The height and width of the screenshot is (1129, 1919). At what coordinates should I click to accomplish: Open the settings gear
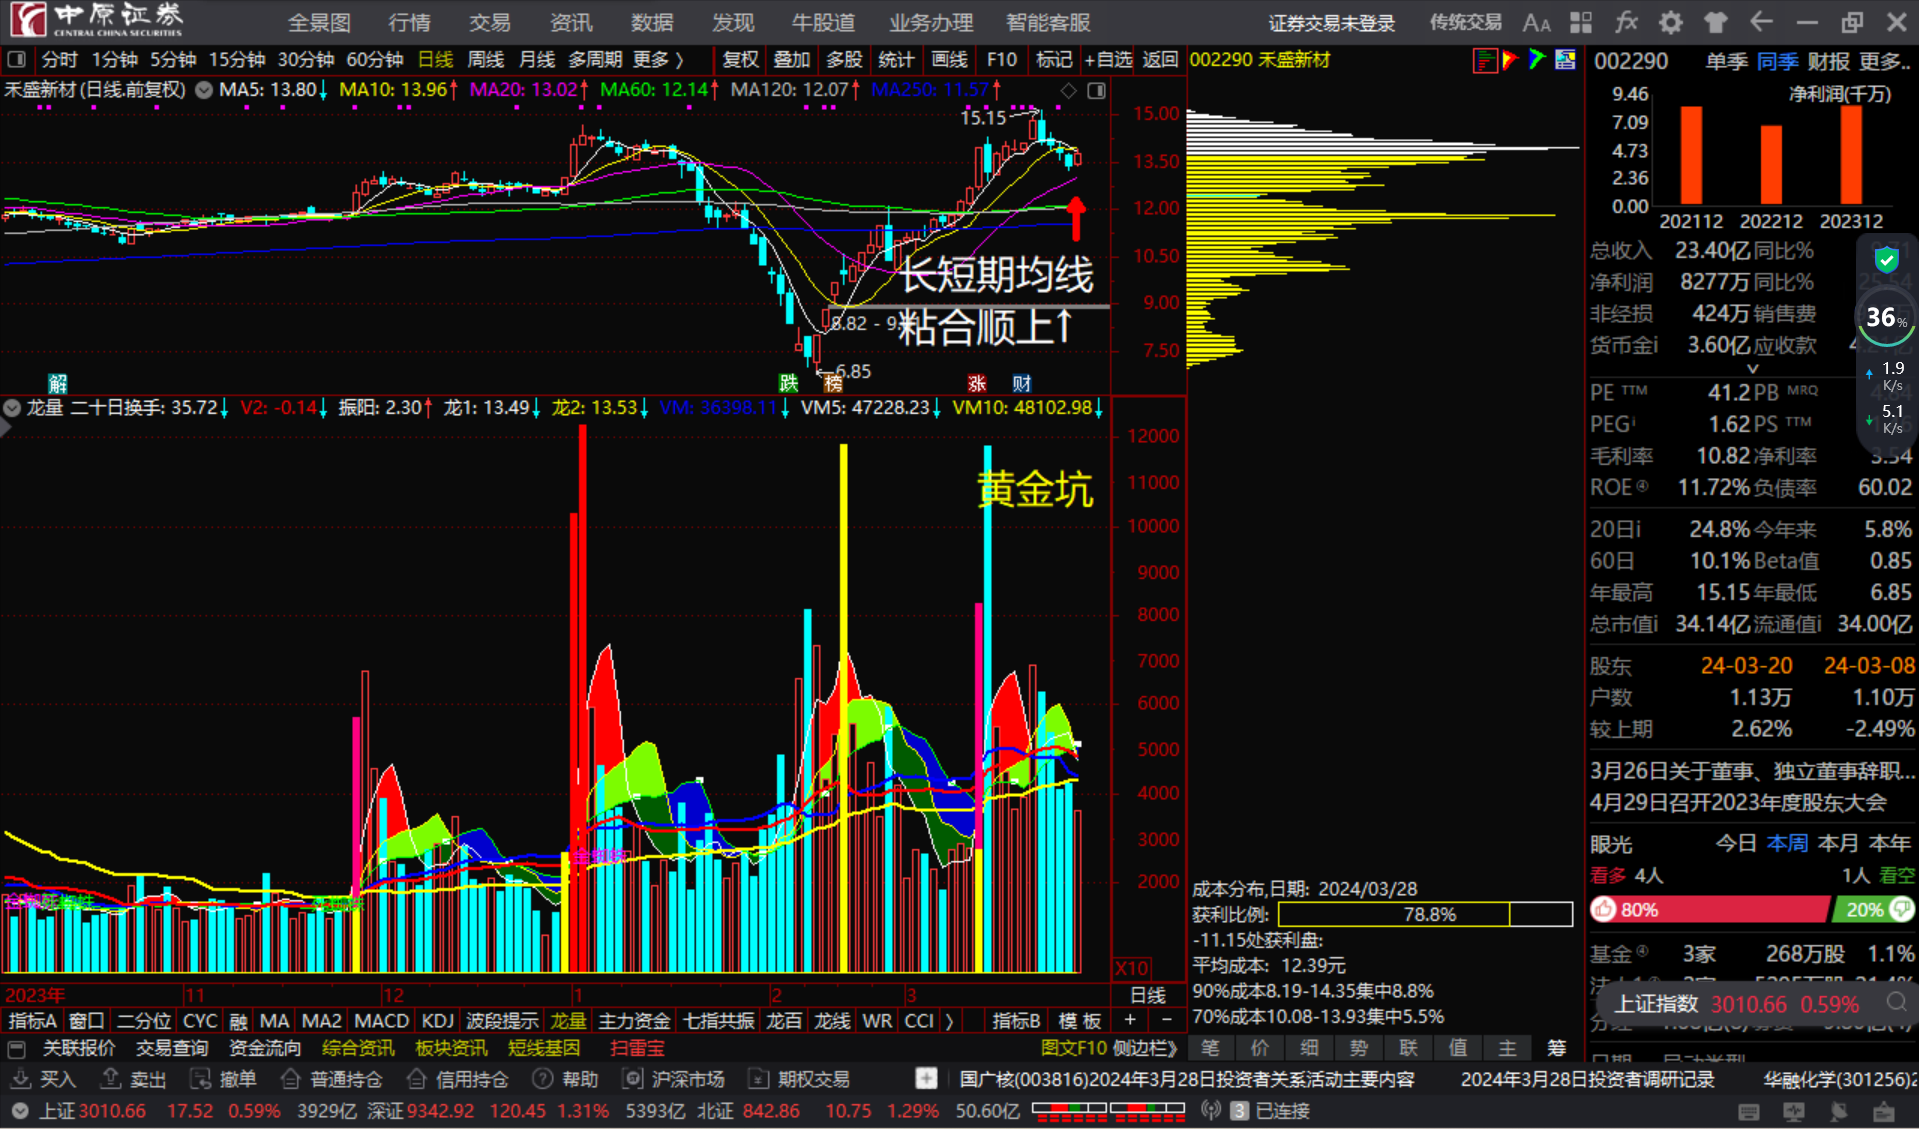1671,22
